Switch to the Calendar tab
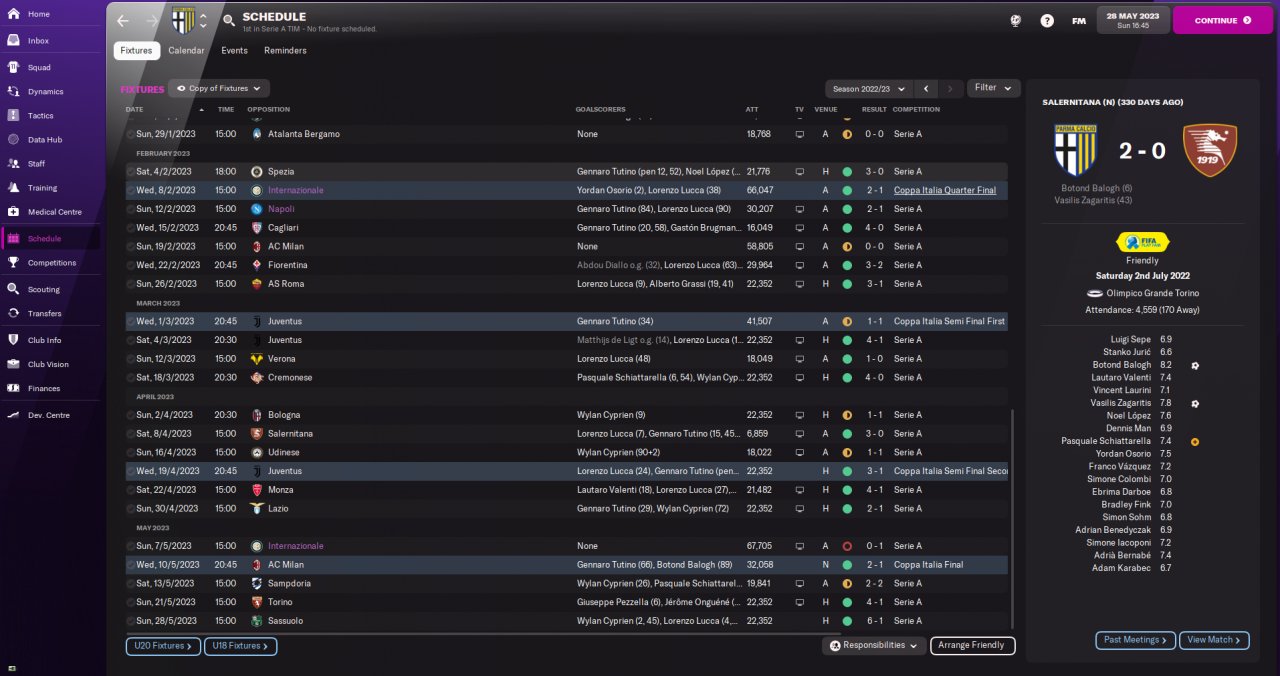1280x676 pixels. 186,50
